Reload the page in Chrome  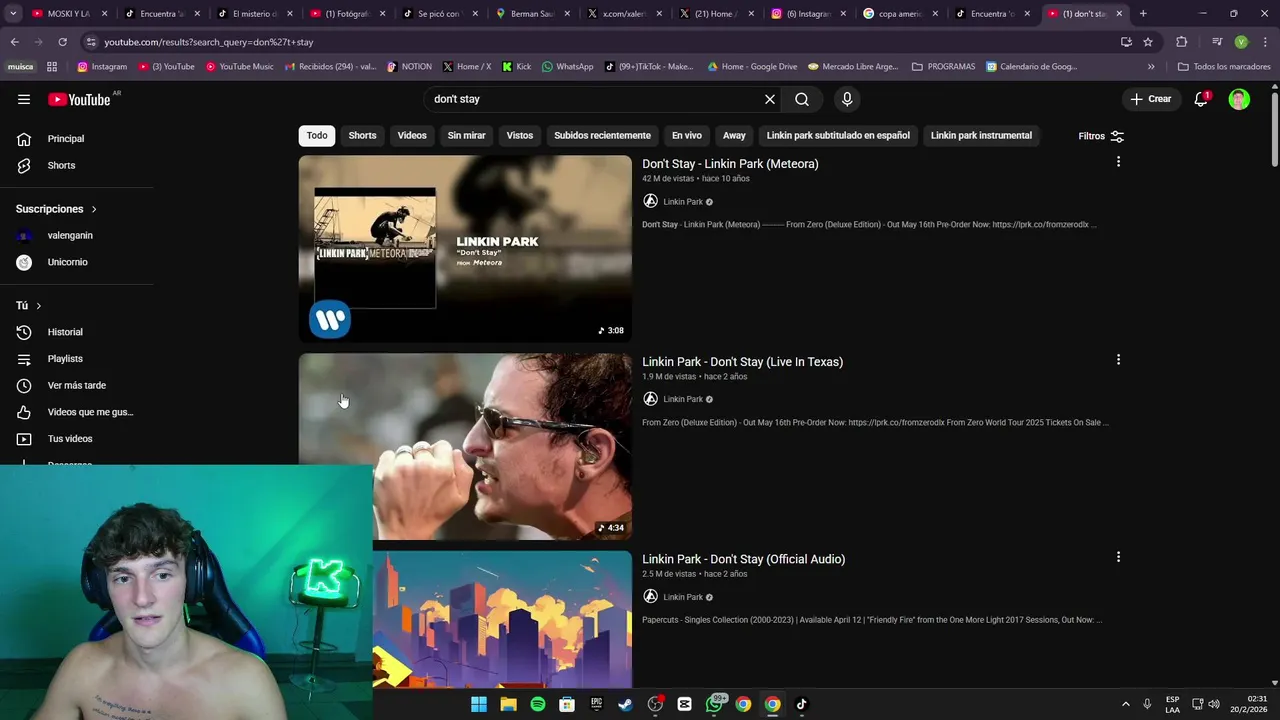click(x=62, y=42)
